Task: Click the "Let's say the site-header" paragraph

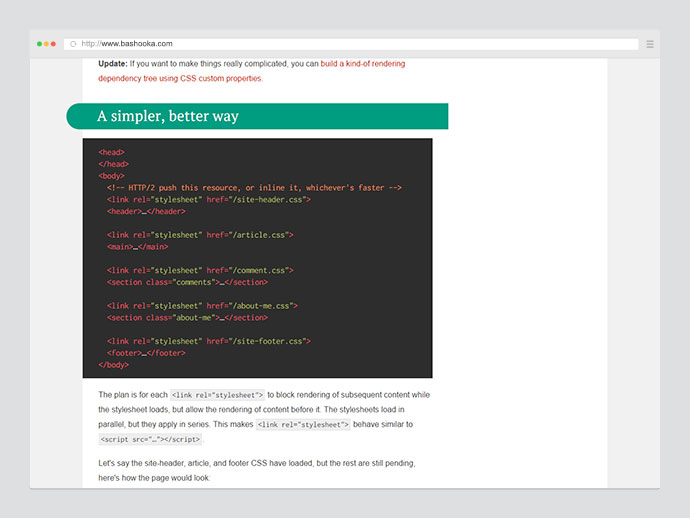Action: (x=257, y=470)
